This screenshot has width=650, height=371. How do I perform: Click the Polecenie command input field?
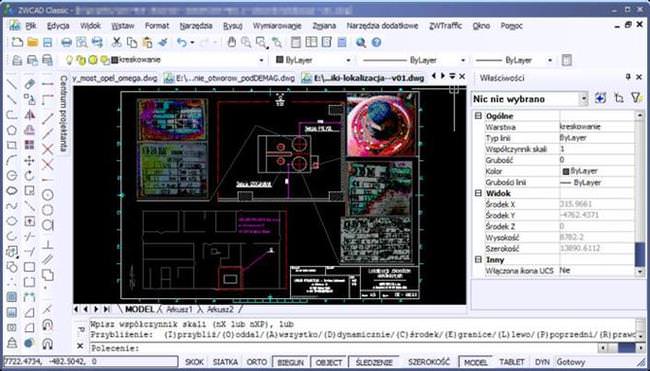[x=344, y=348]
